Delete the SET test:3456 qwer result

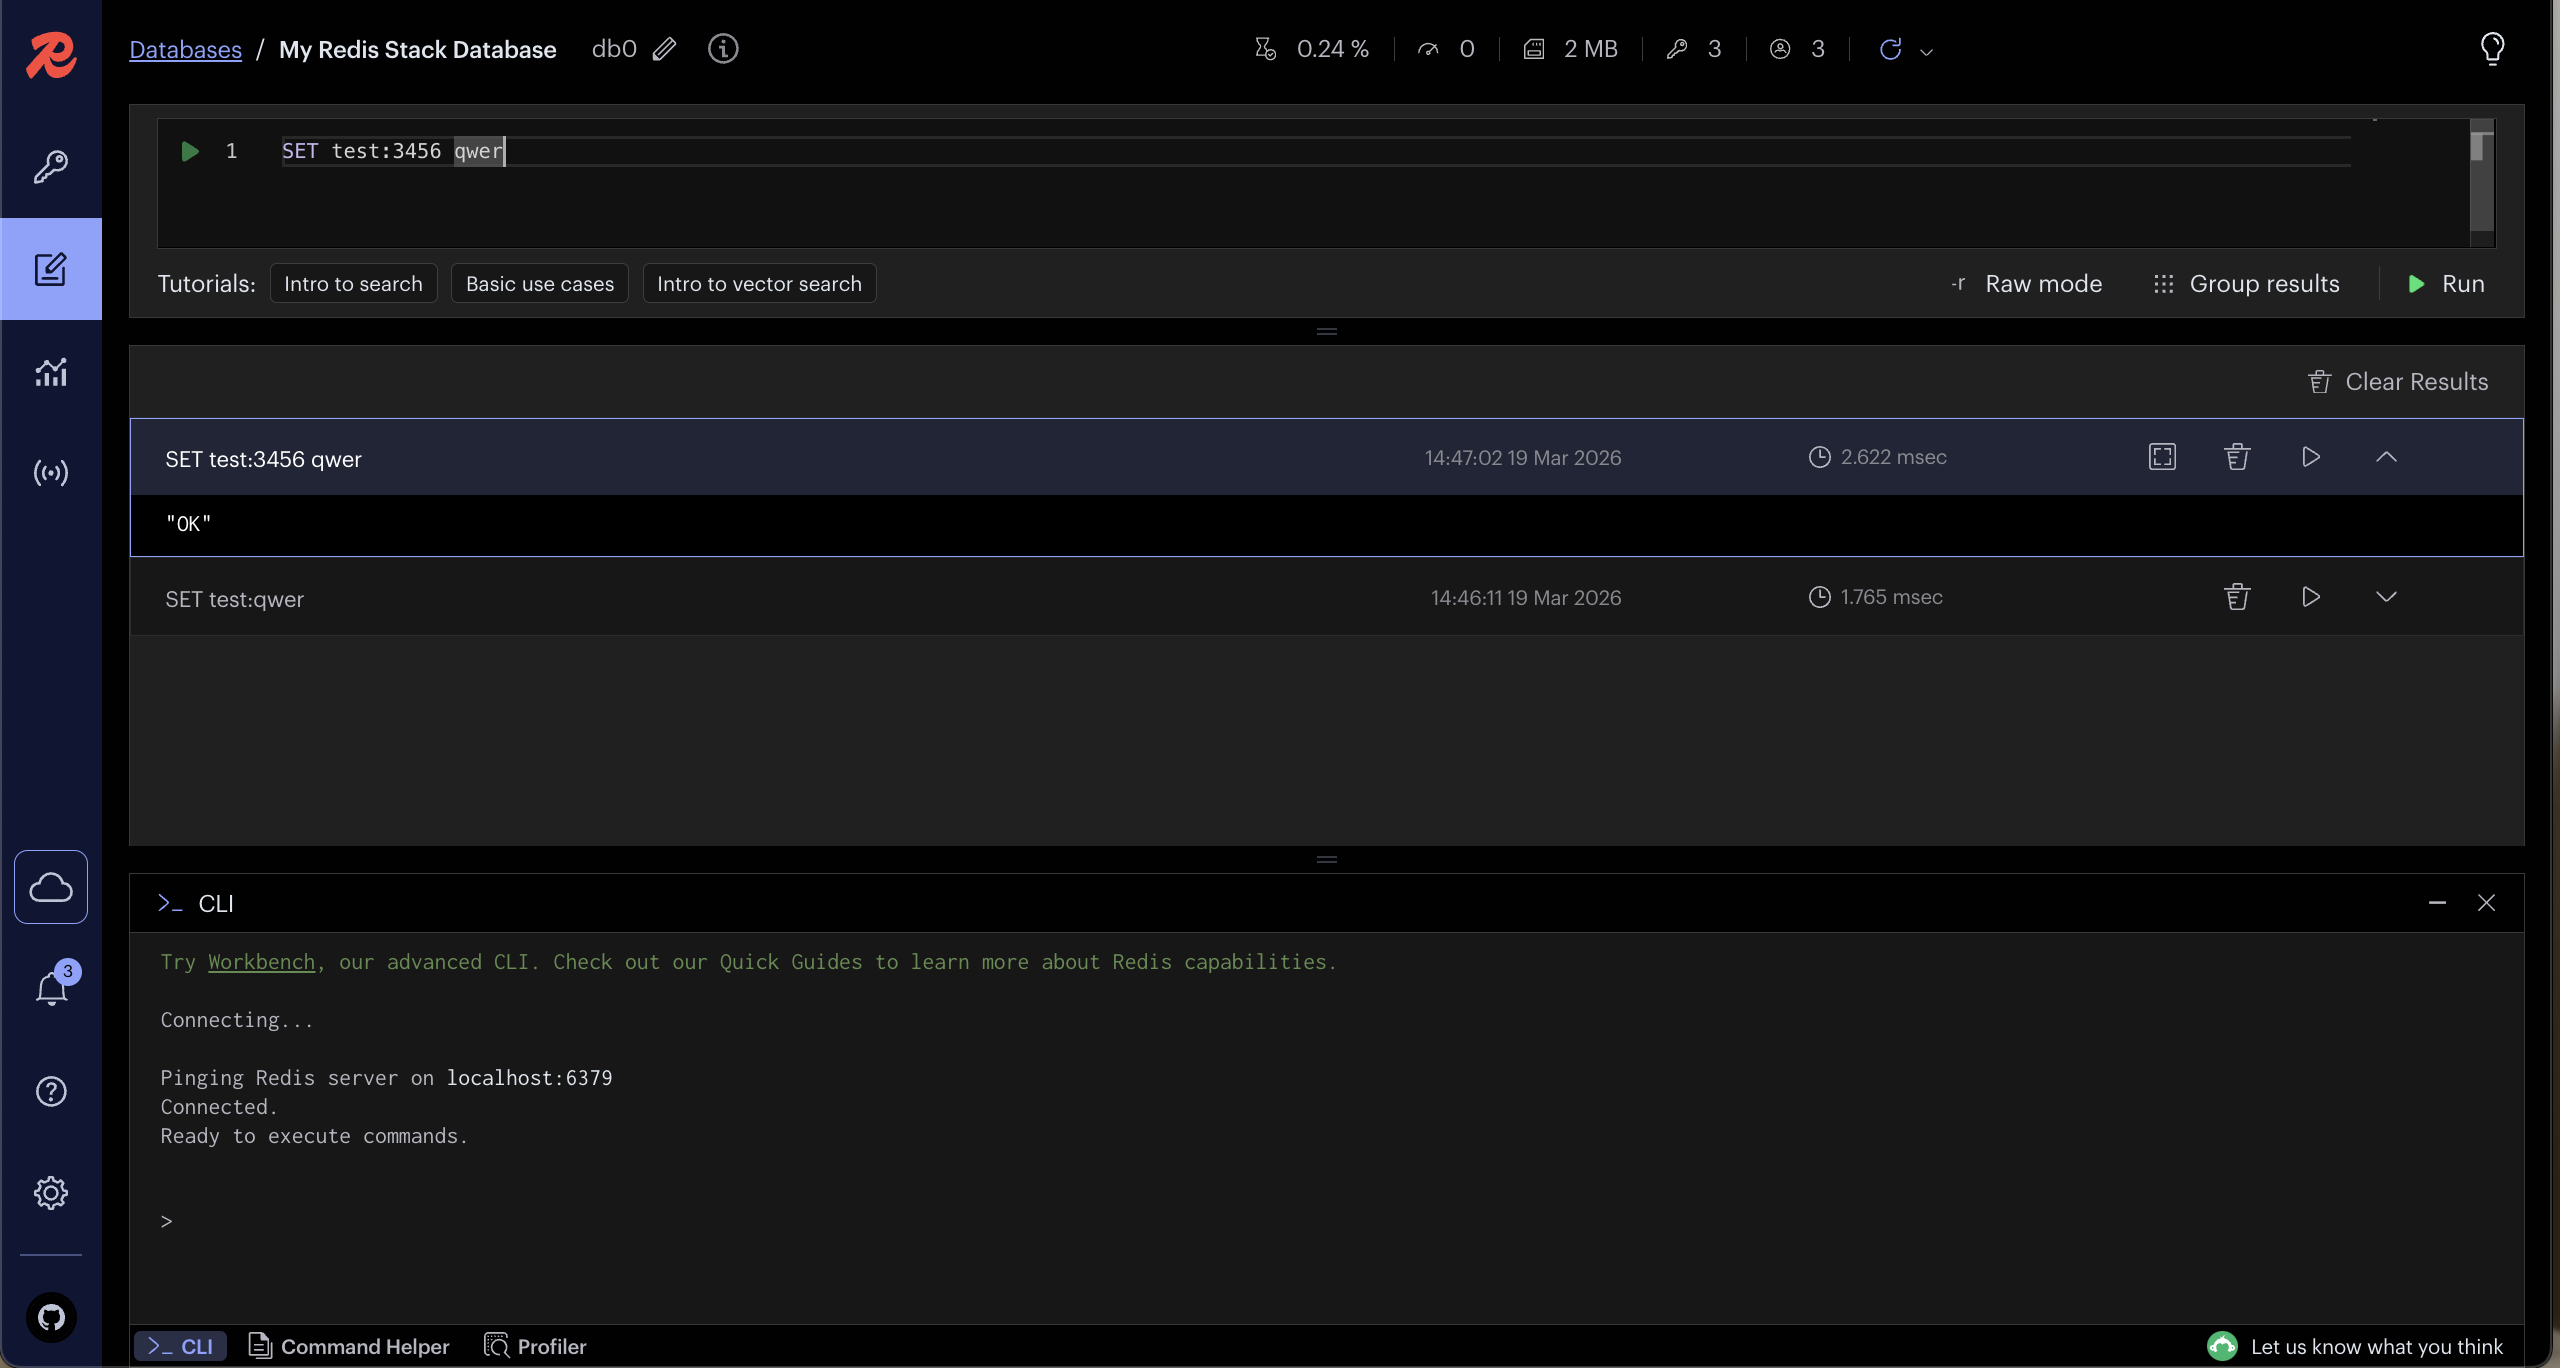point(2237,457)
